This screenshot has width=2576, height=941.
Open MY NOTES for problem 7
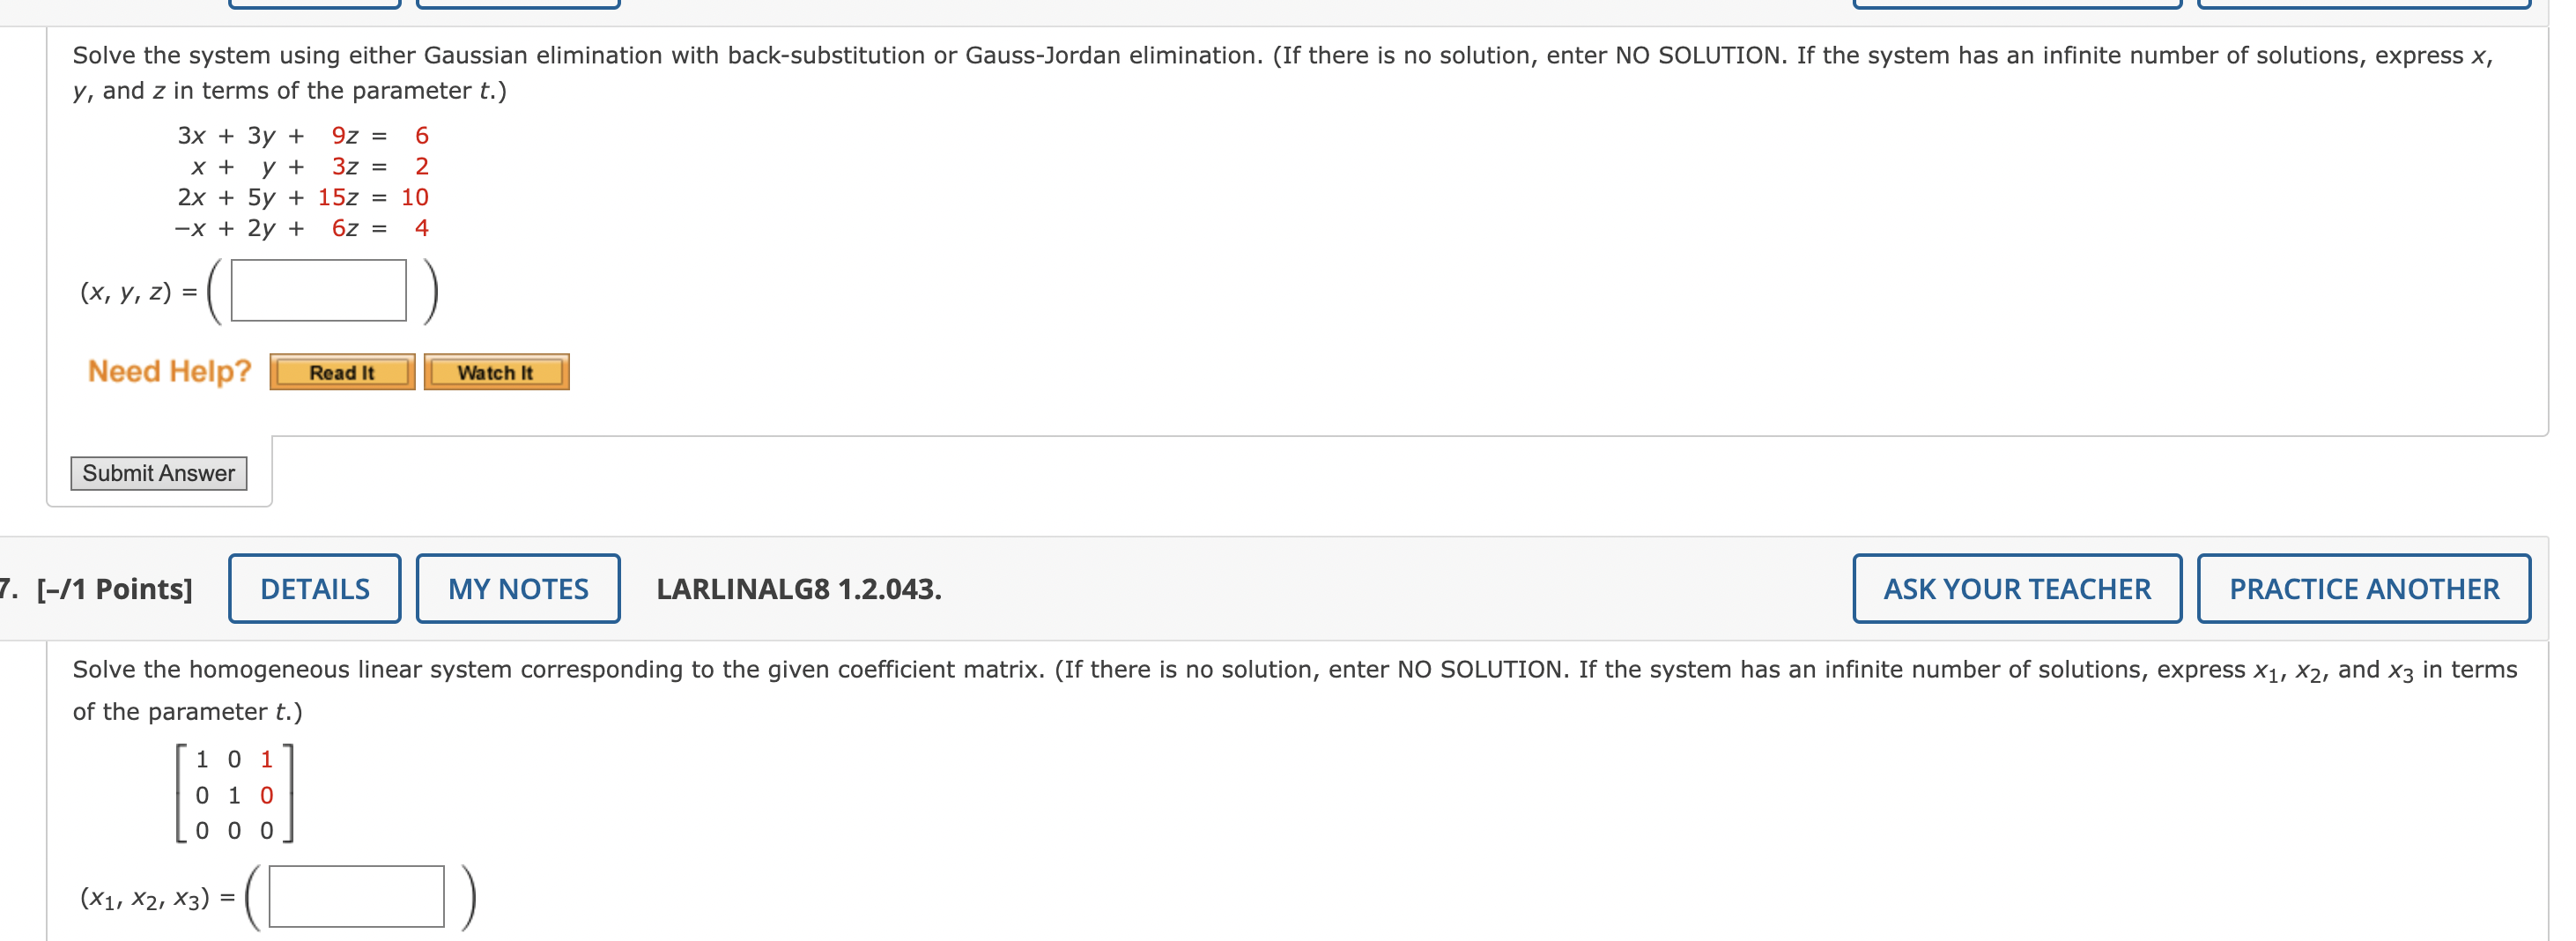[517, 588]
